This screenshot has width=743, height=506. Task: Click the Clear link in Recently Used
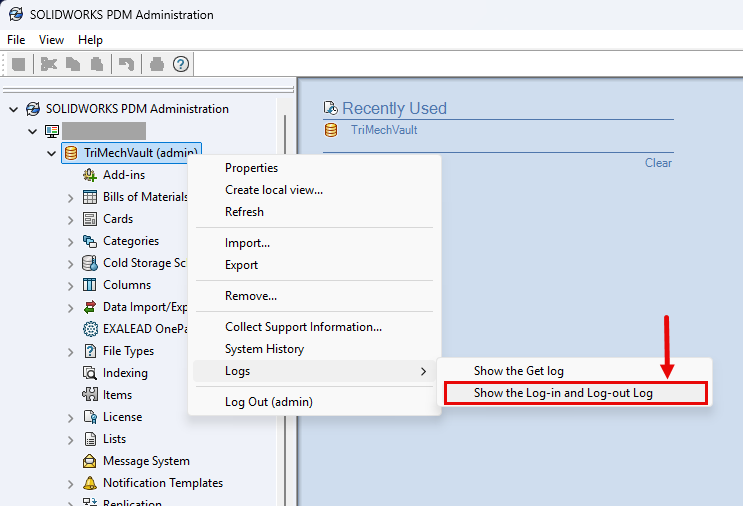point(658,163)
